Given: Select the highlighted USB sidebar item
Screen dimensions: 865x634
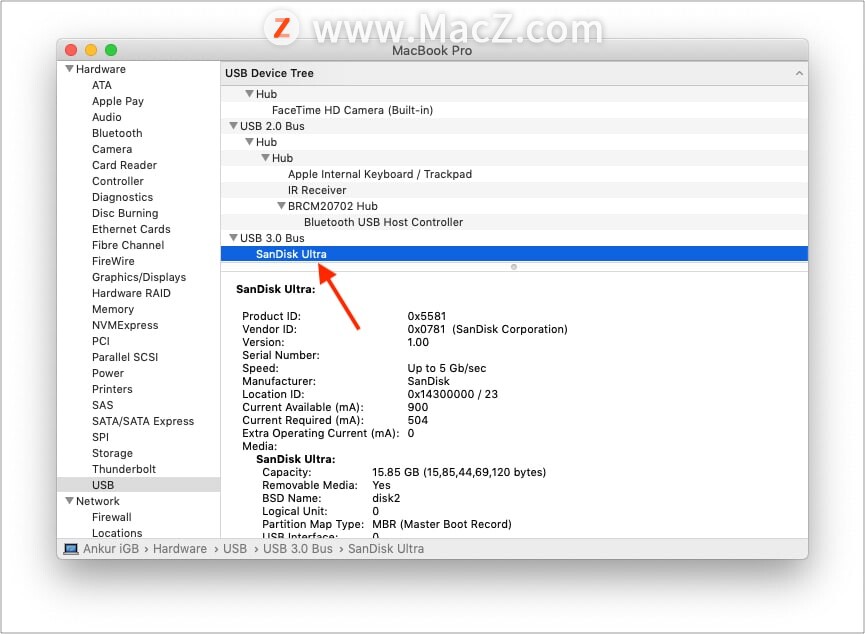Looking at the screenshot, I should [138, 485].
